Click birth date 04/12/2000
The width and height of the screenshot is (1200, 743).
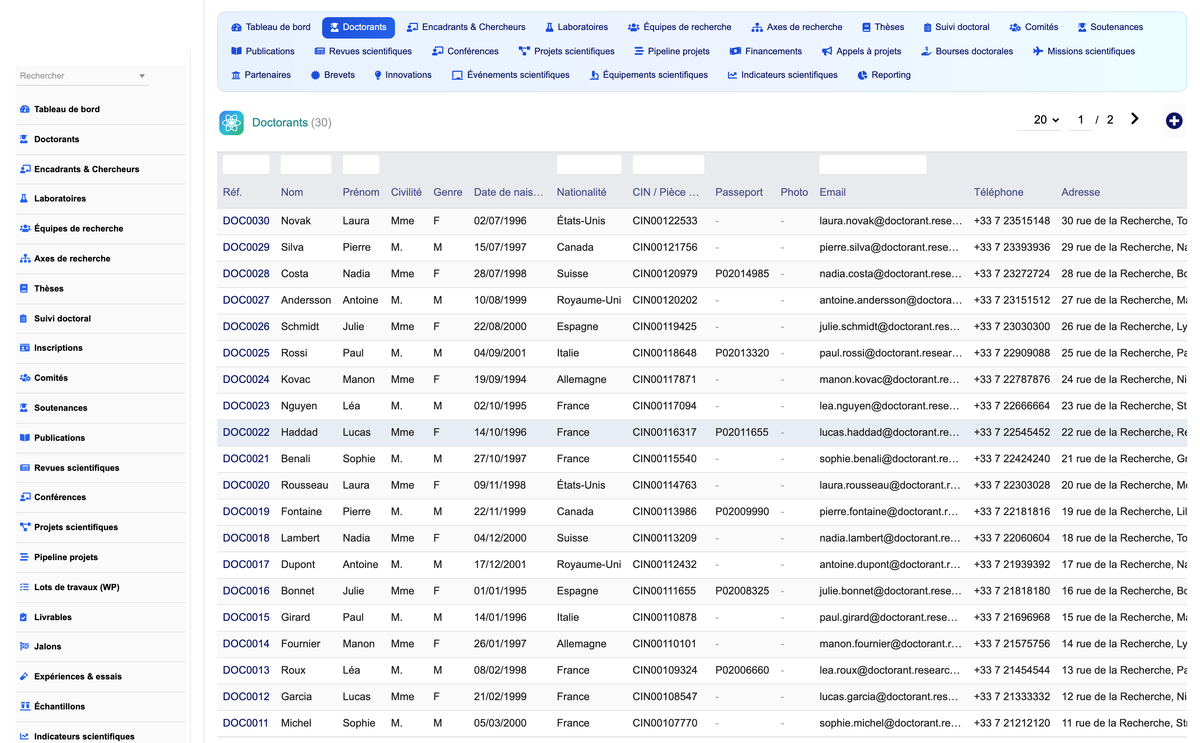click(x=500, y=538)
